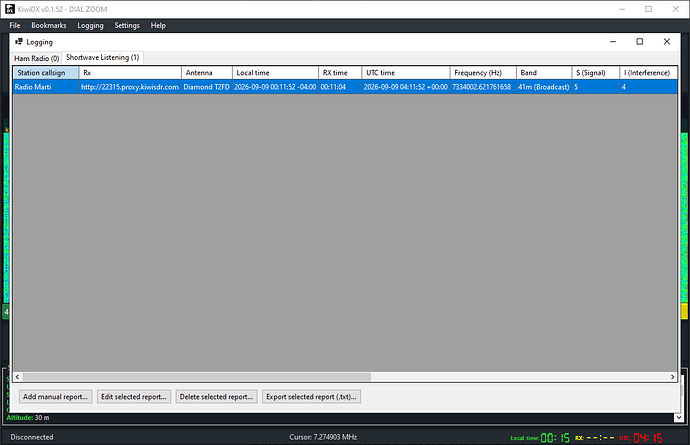This screenshot has width=690, height=445.
Task: Click Delete selected report button
Action: point(216,397)
